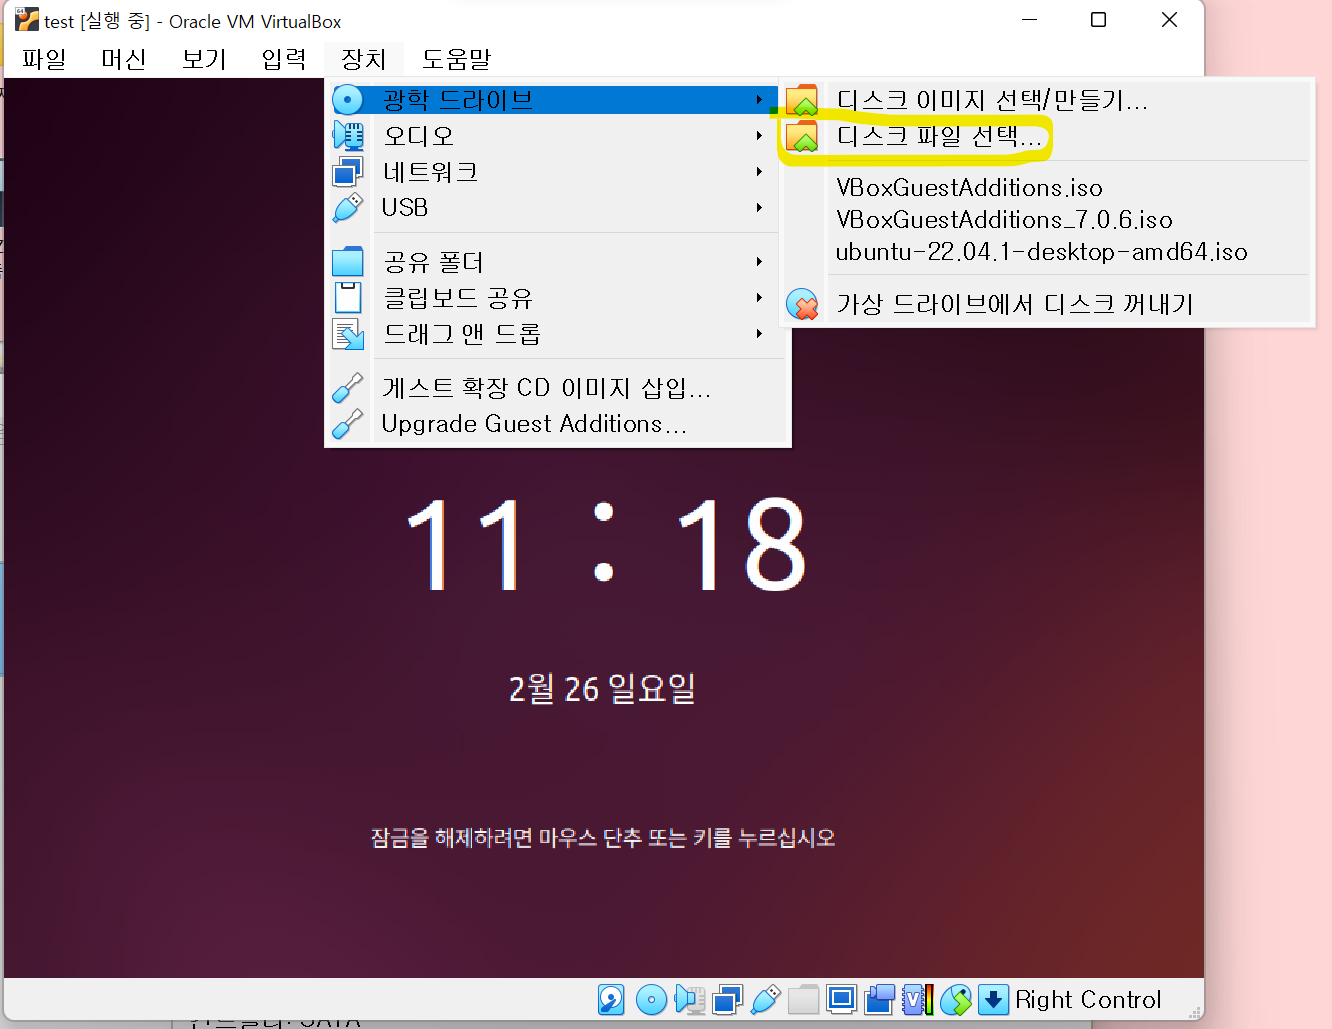Click the optical disc icon beside 광학 드라이브
The height and width of the screenshot is (1029, 1332).
point(347,100)
